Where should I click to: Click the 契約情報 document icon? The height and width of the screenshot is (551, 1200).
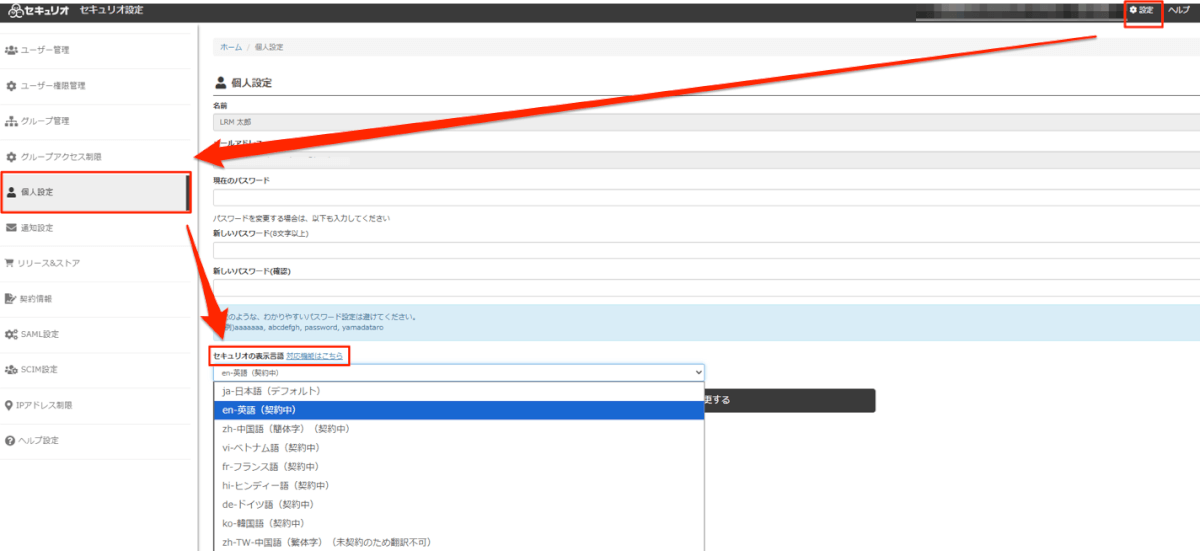click(11, 298)
